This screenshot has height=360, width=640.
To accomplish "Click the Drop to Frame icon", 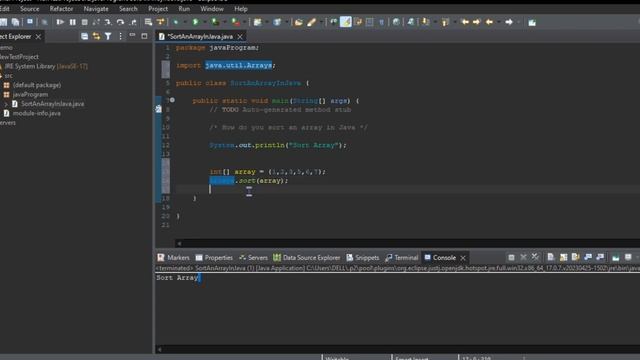I will click(x=148, y=22).
